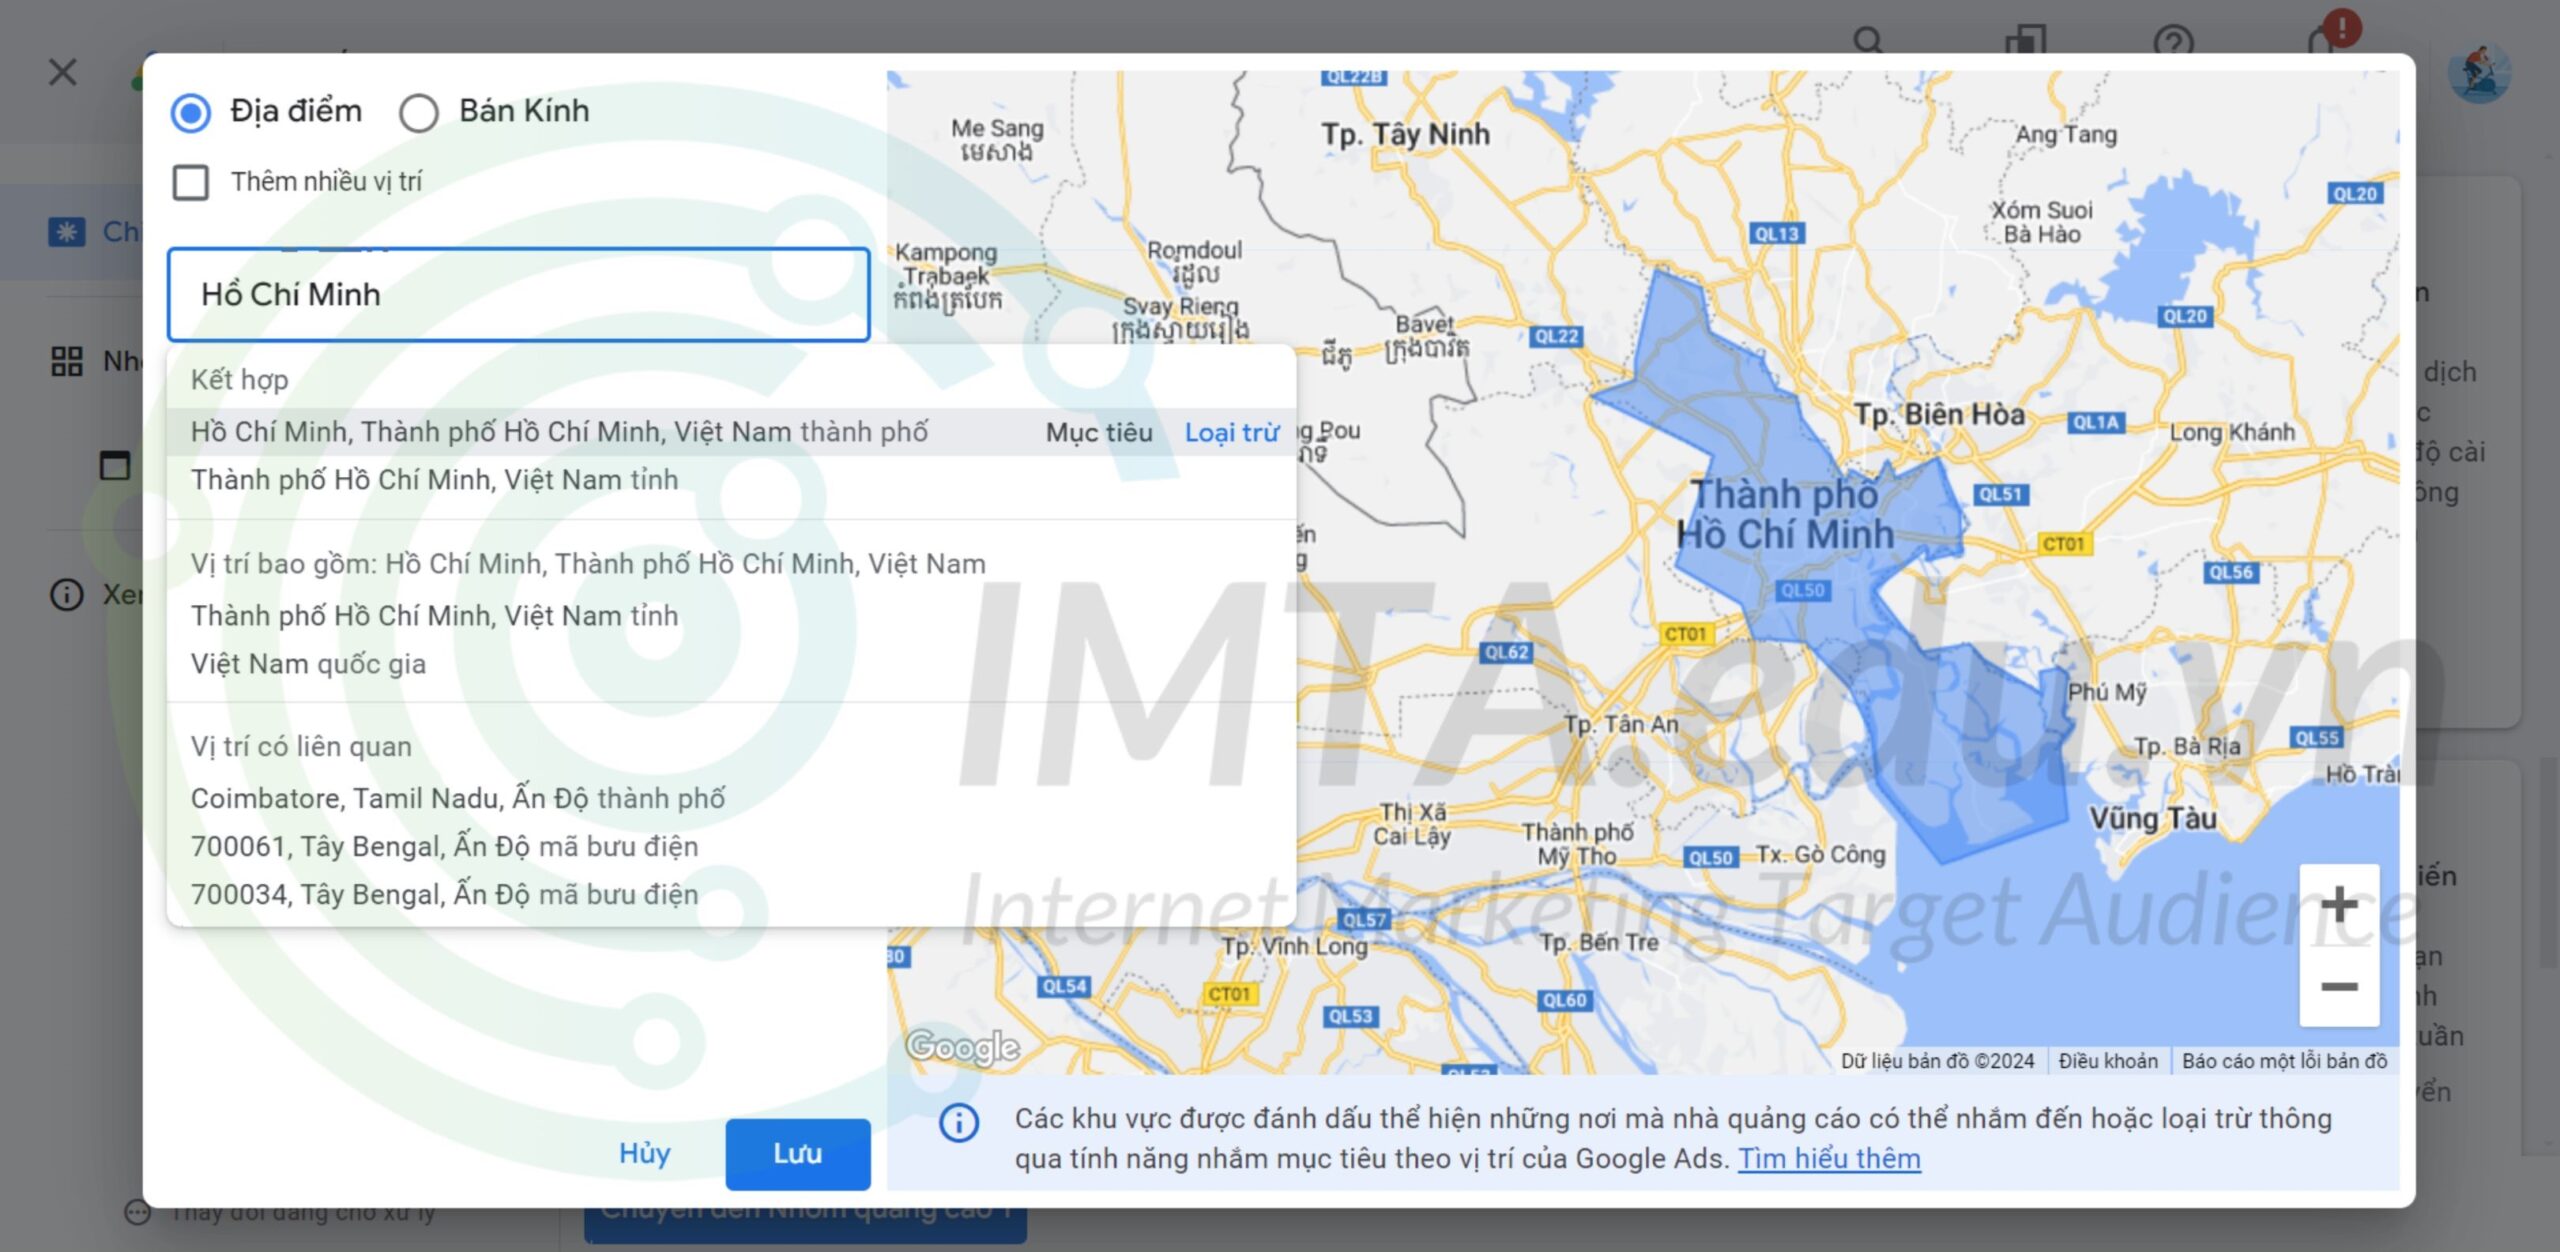Viewport: 2560px width, 1252px height.
Task: Zoom in on the map
Action: tap(2338, 905)
